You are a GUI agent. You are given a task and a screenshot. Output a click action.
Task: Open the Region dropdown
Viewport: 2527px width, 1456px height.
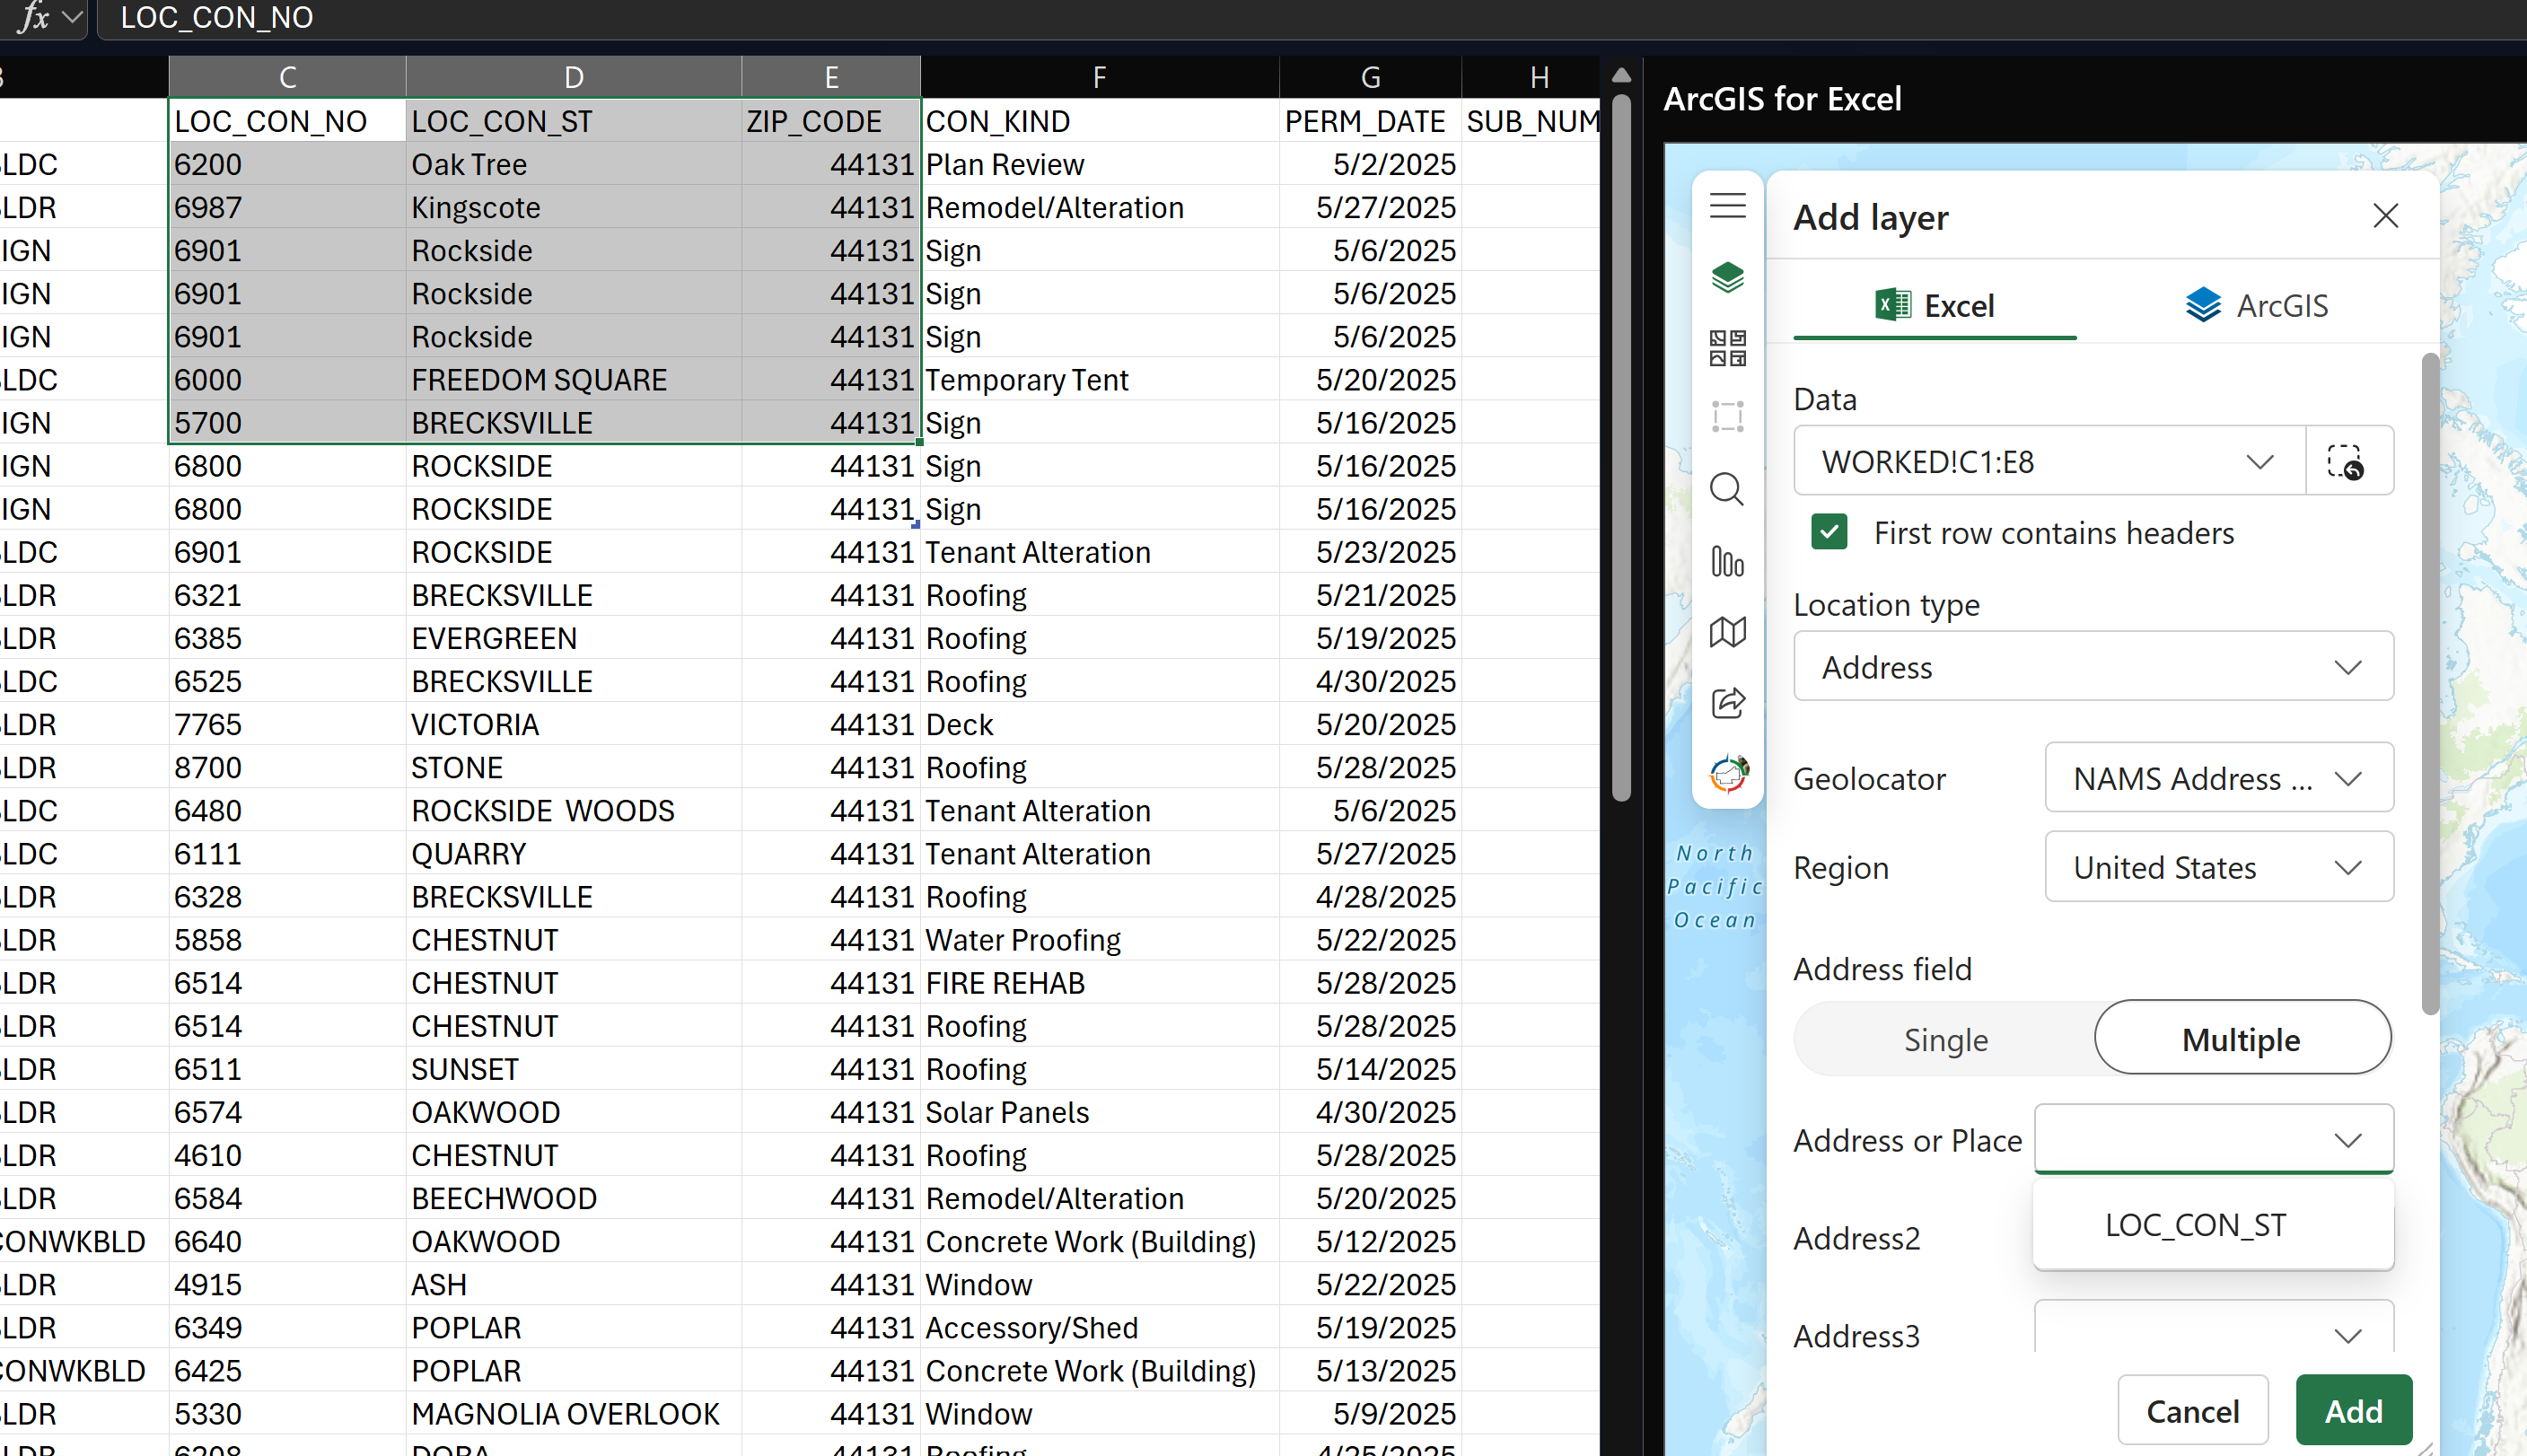click(x=2218, y=866)
